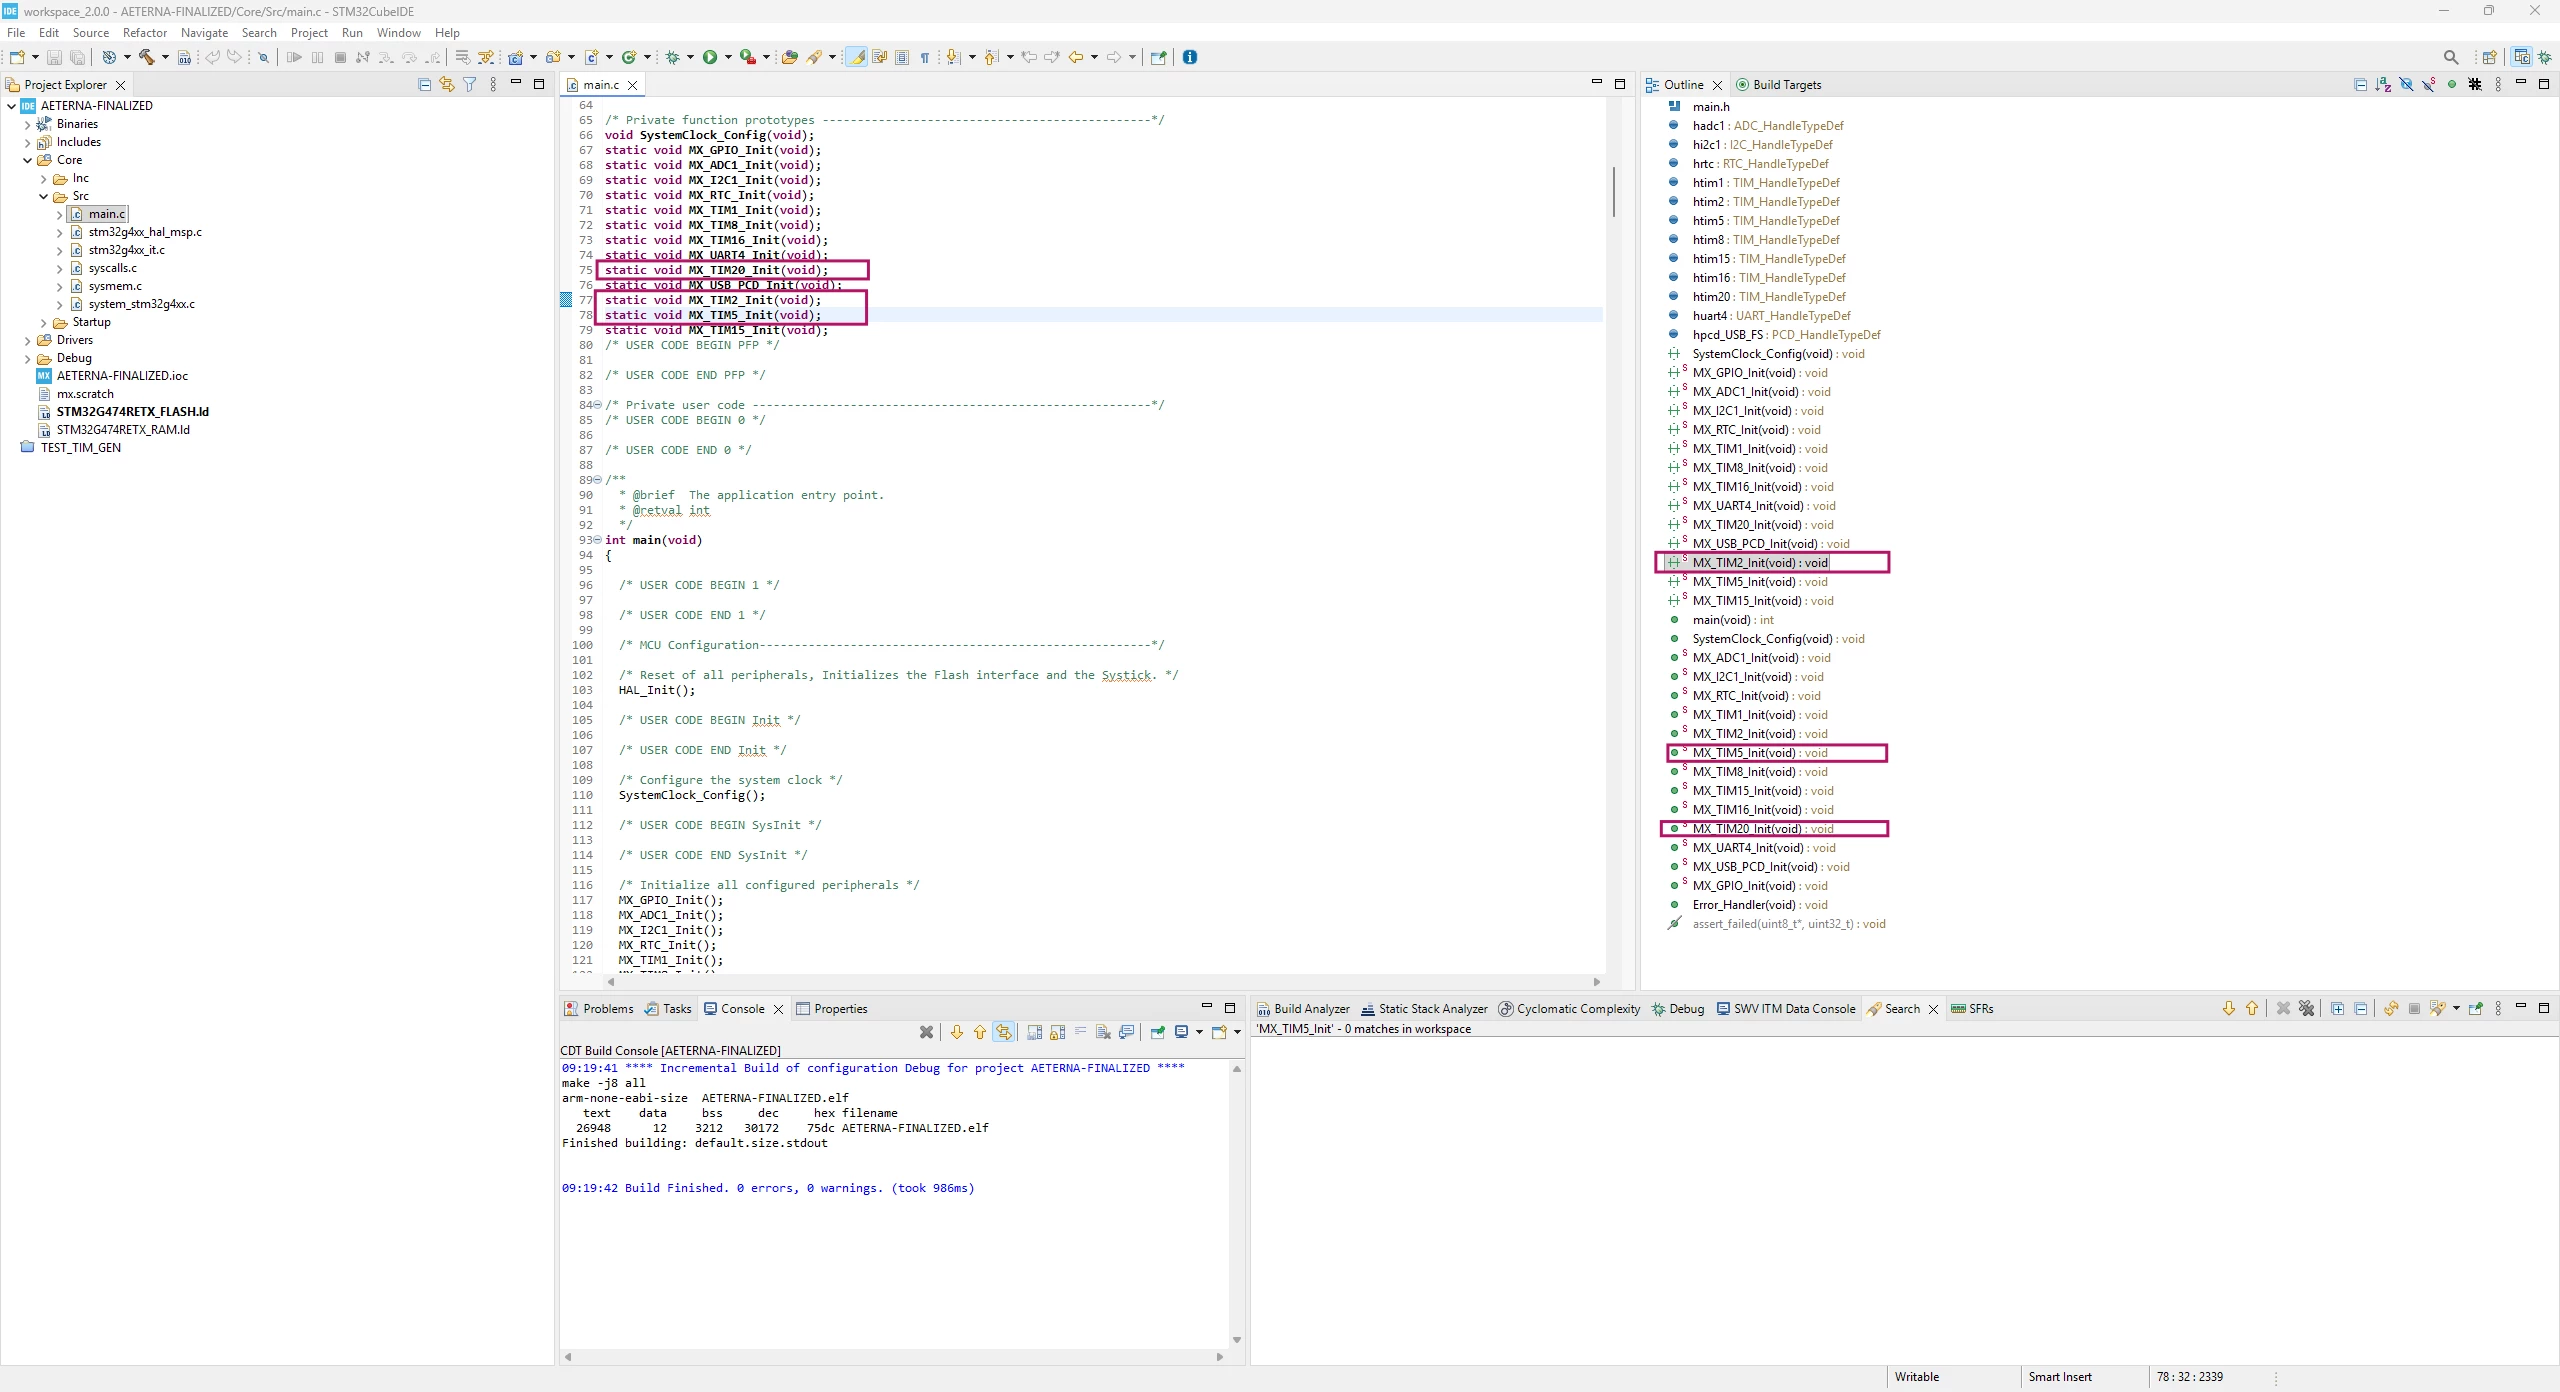The width and height of the screenshot is (2560, 1392).
Task: Click down arrow Next icon in Console toolbar
Action: [x=957, y=1032]
